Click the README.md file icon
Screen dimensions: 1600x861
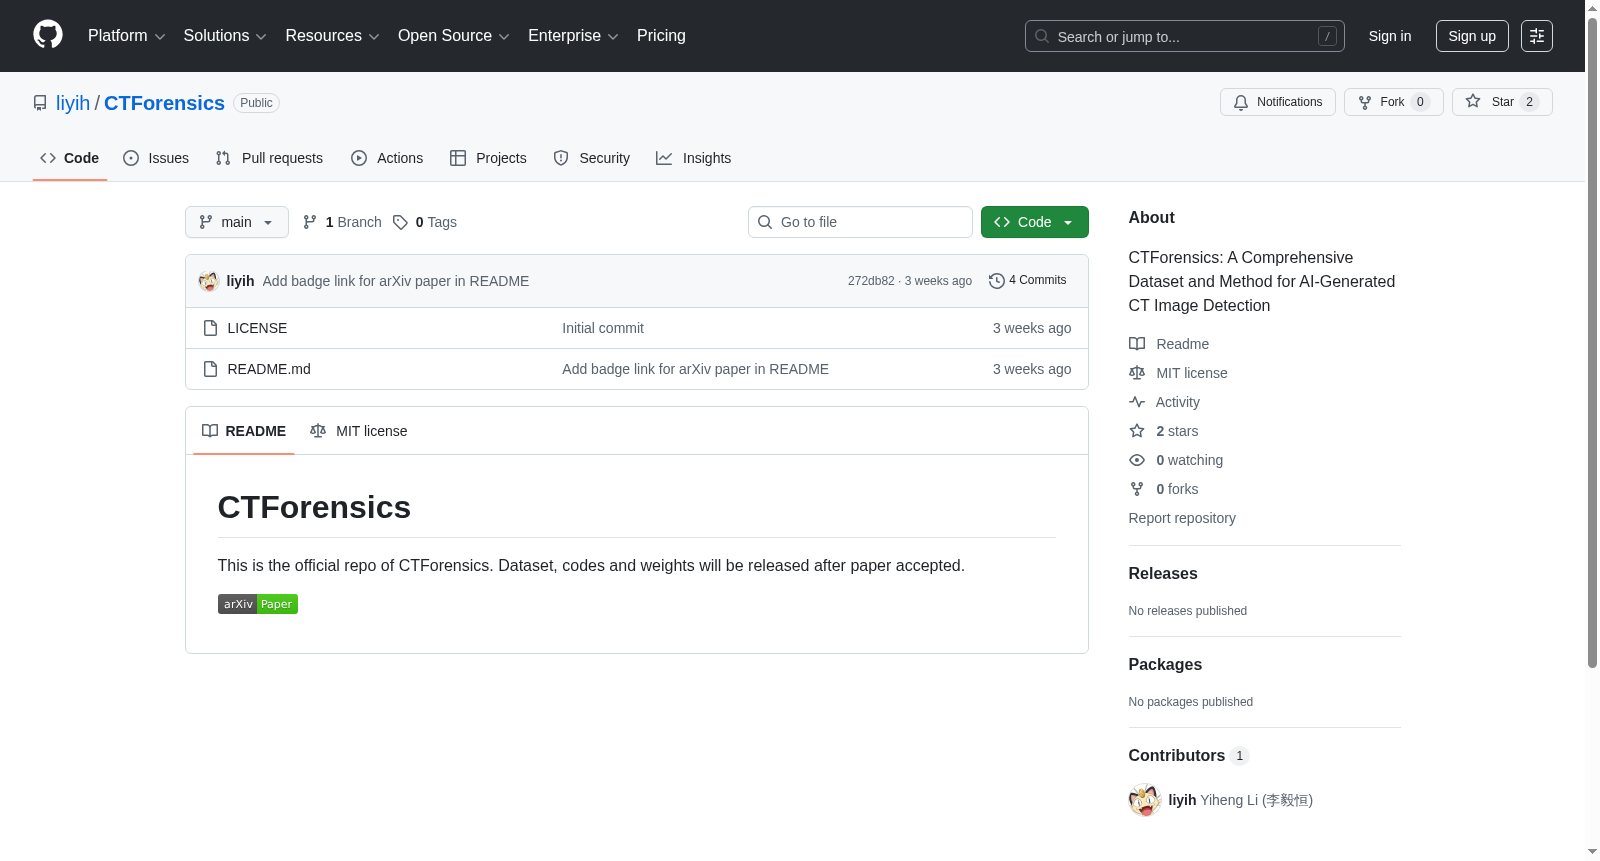click(210, 369)
